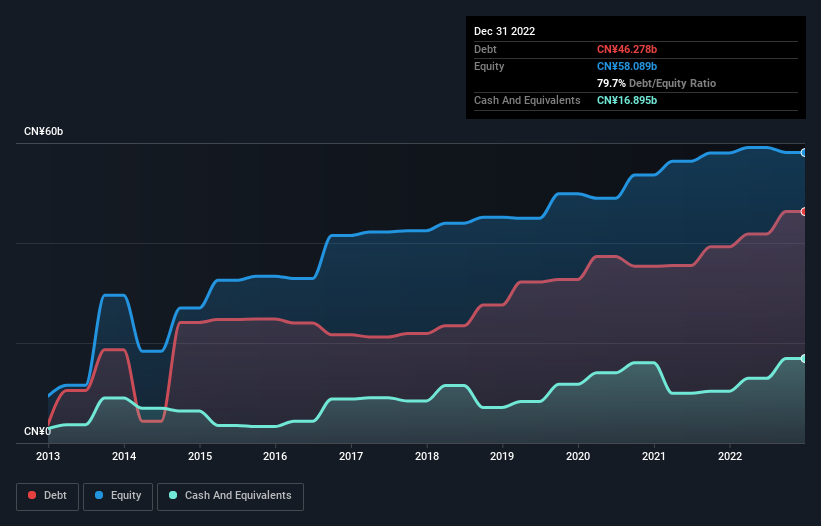Click the 2013 x-axis label
Viewport: 821px width, 526px height.
(x=48, y=456)
